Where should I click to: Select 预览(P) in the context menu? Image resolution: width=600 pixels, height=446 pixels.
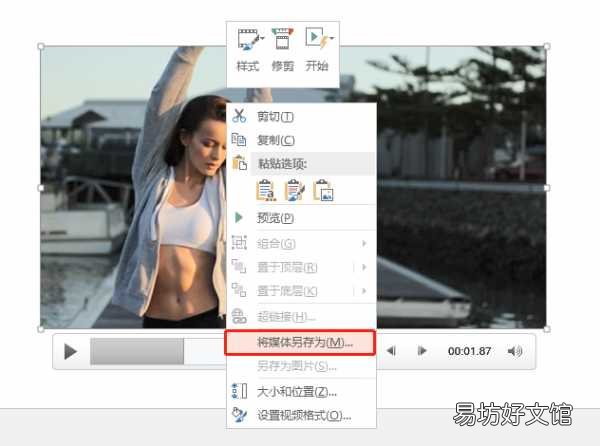tap(302, 218)
